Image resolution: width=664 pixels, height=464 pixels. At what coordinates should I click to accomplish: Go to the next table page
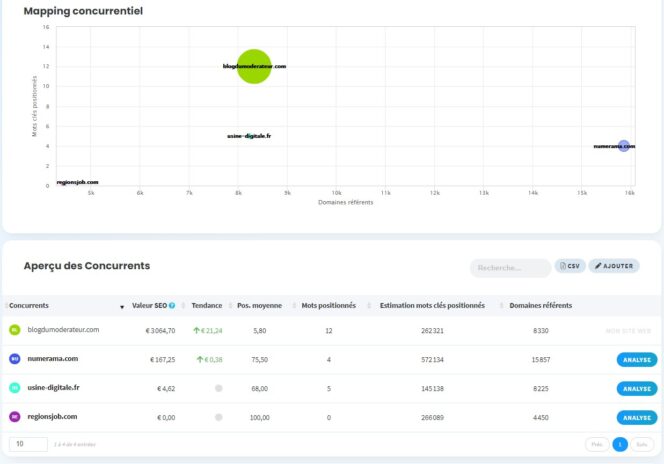click(642, 445)
